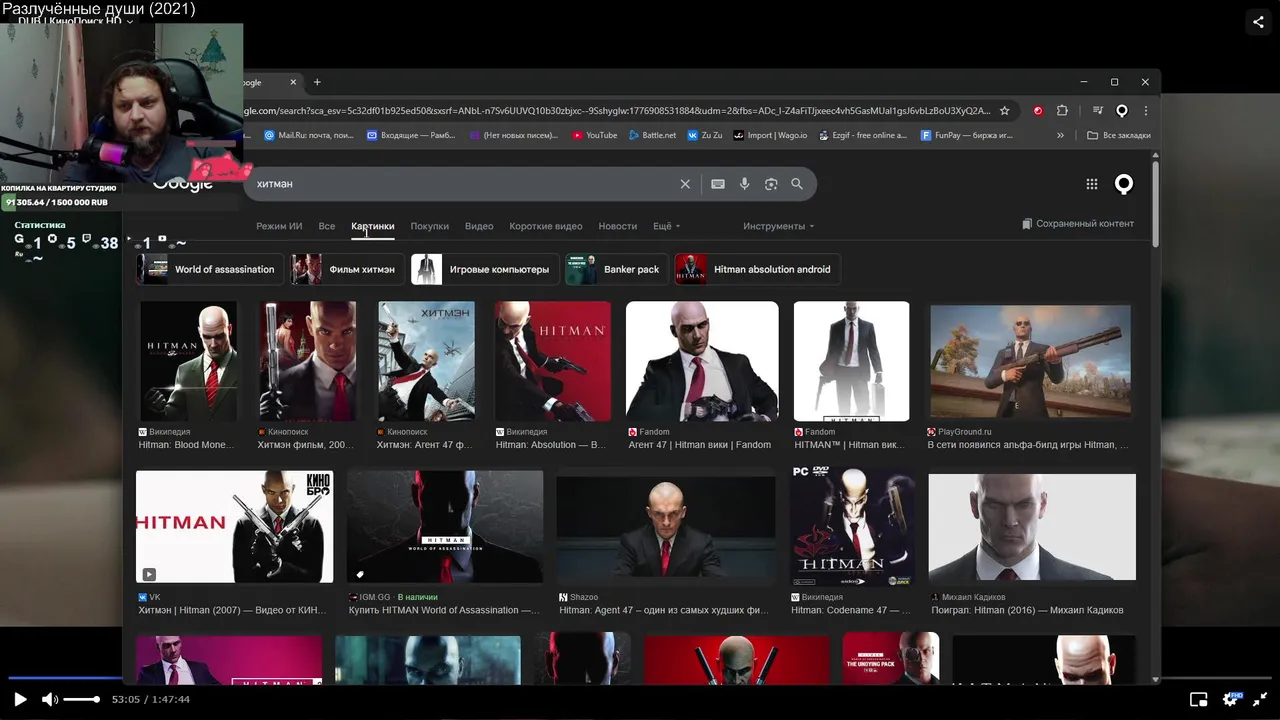
Task: Open the Import | Wago.io bookmark
Action: [770, 135]
